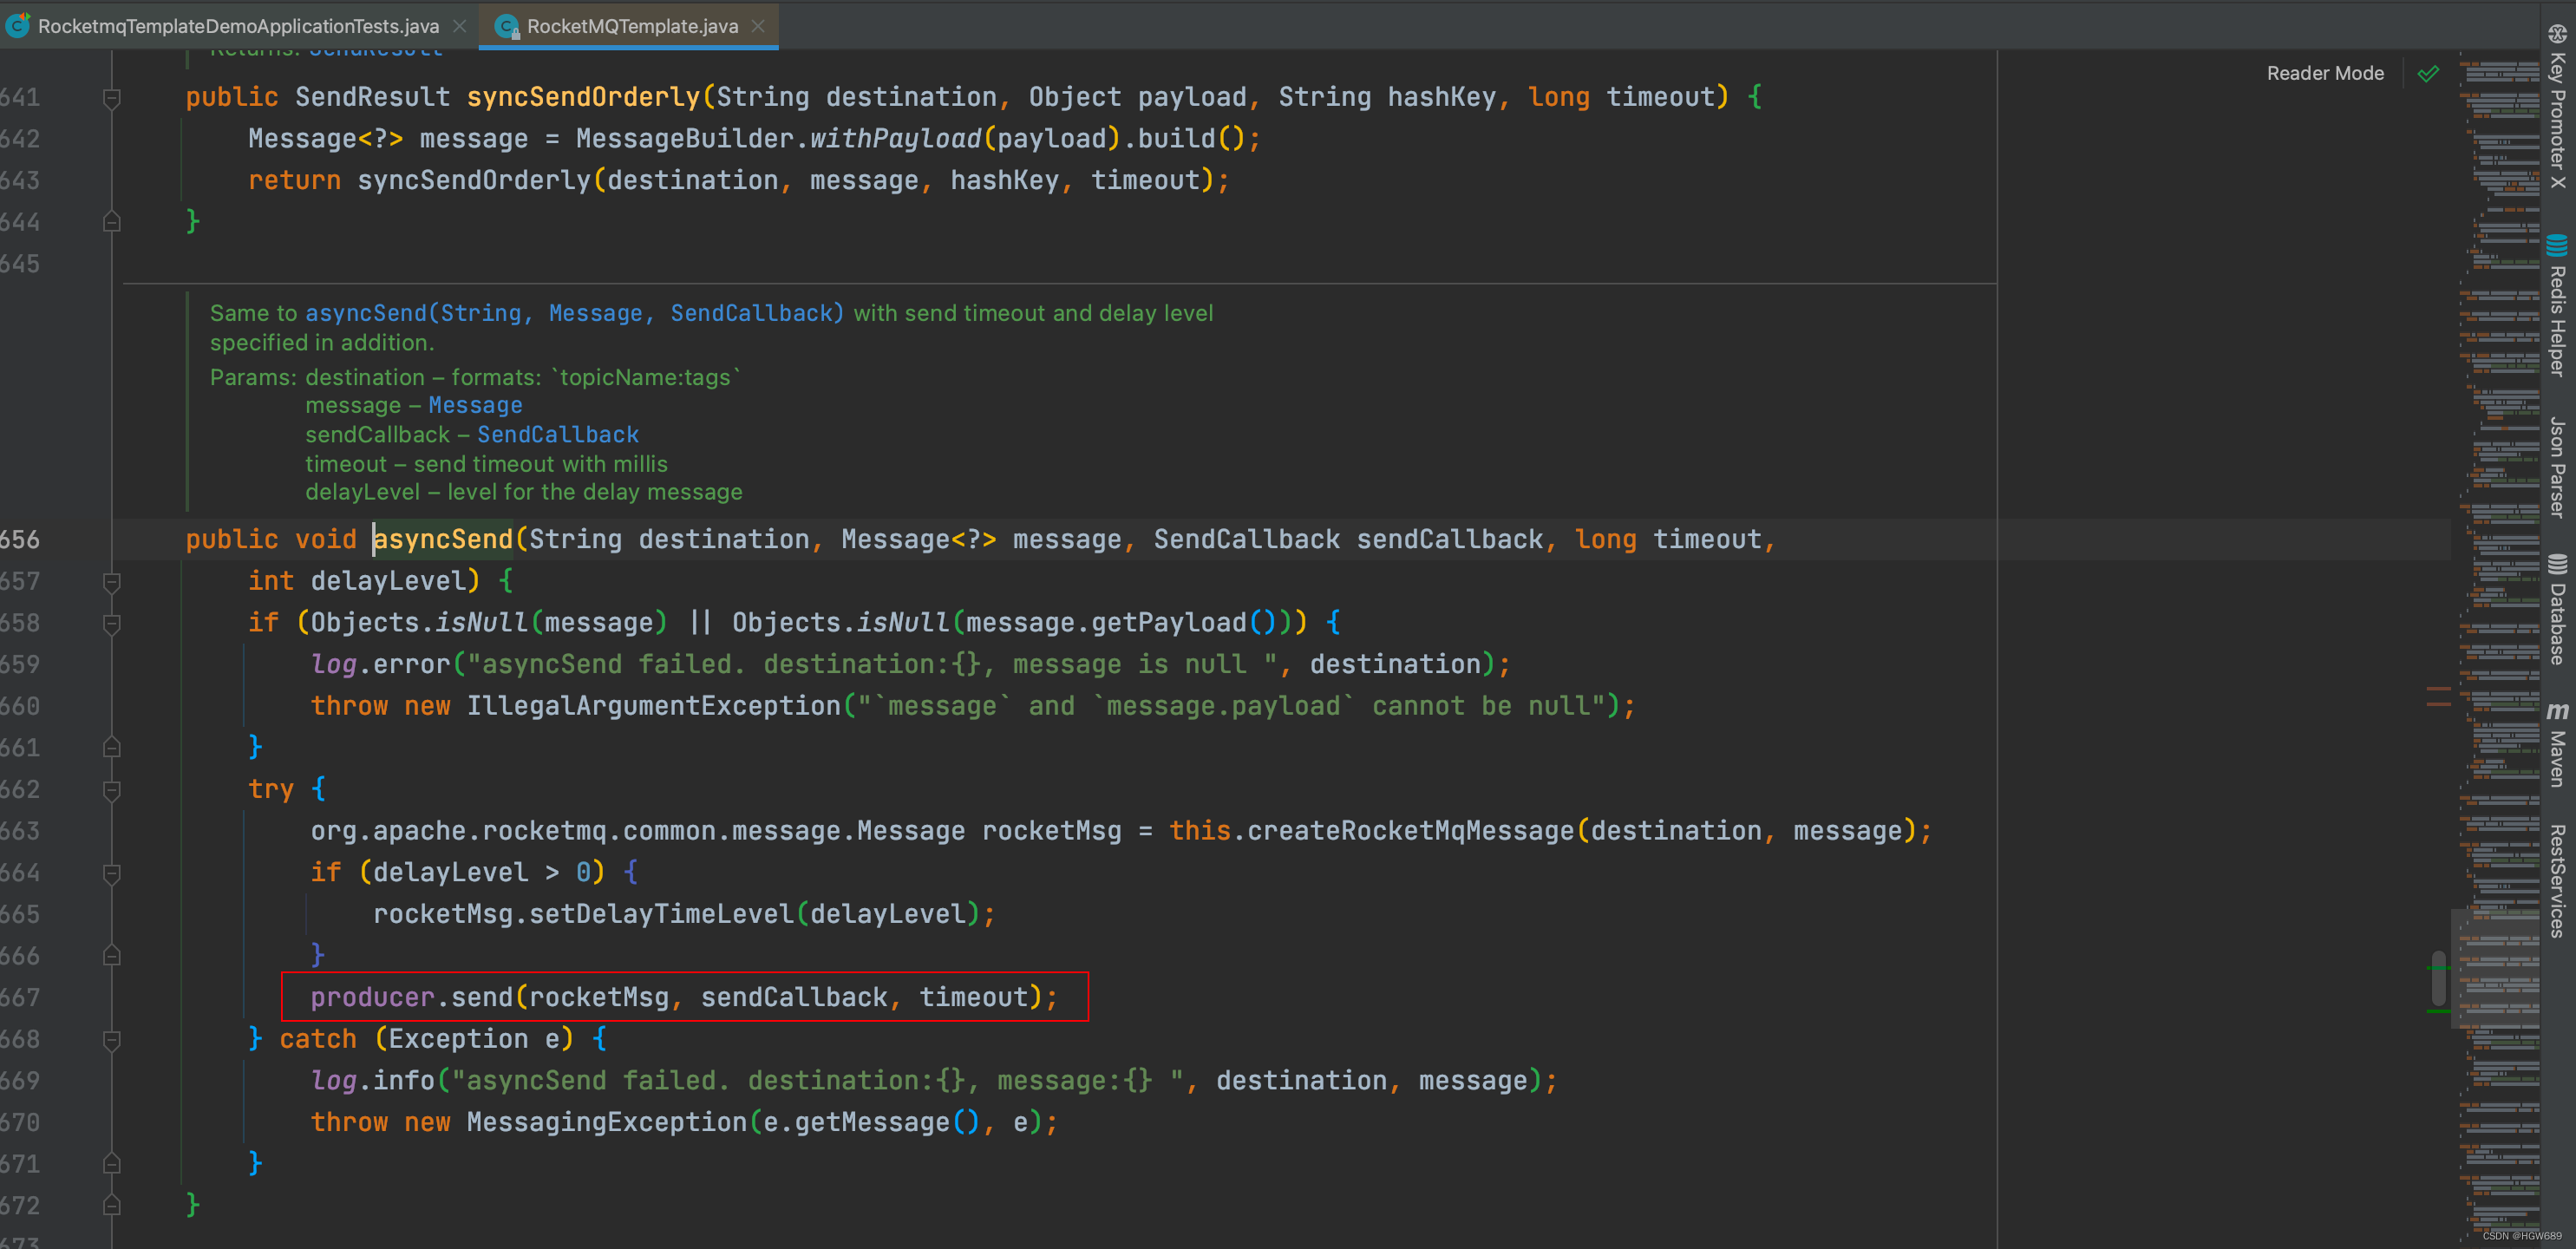2576x1249 pixels.
Task: Click setDelayTimeLevel call on line 665
Action: [661, 914]
